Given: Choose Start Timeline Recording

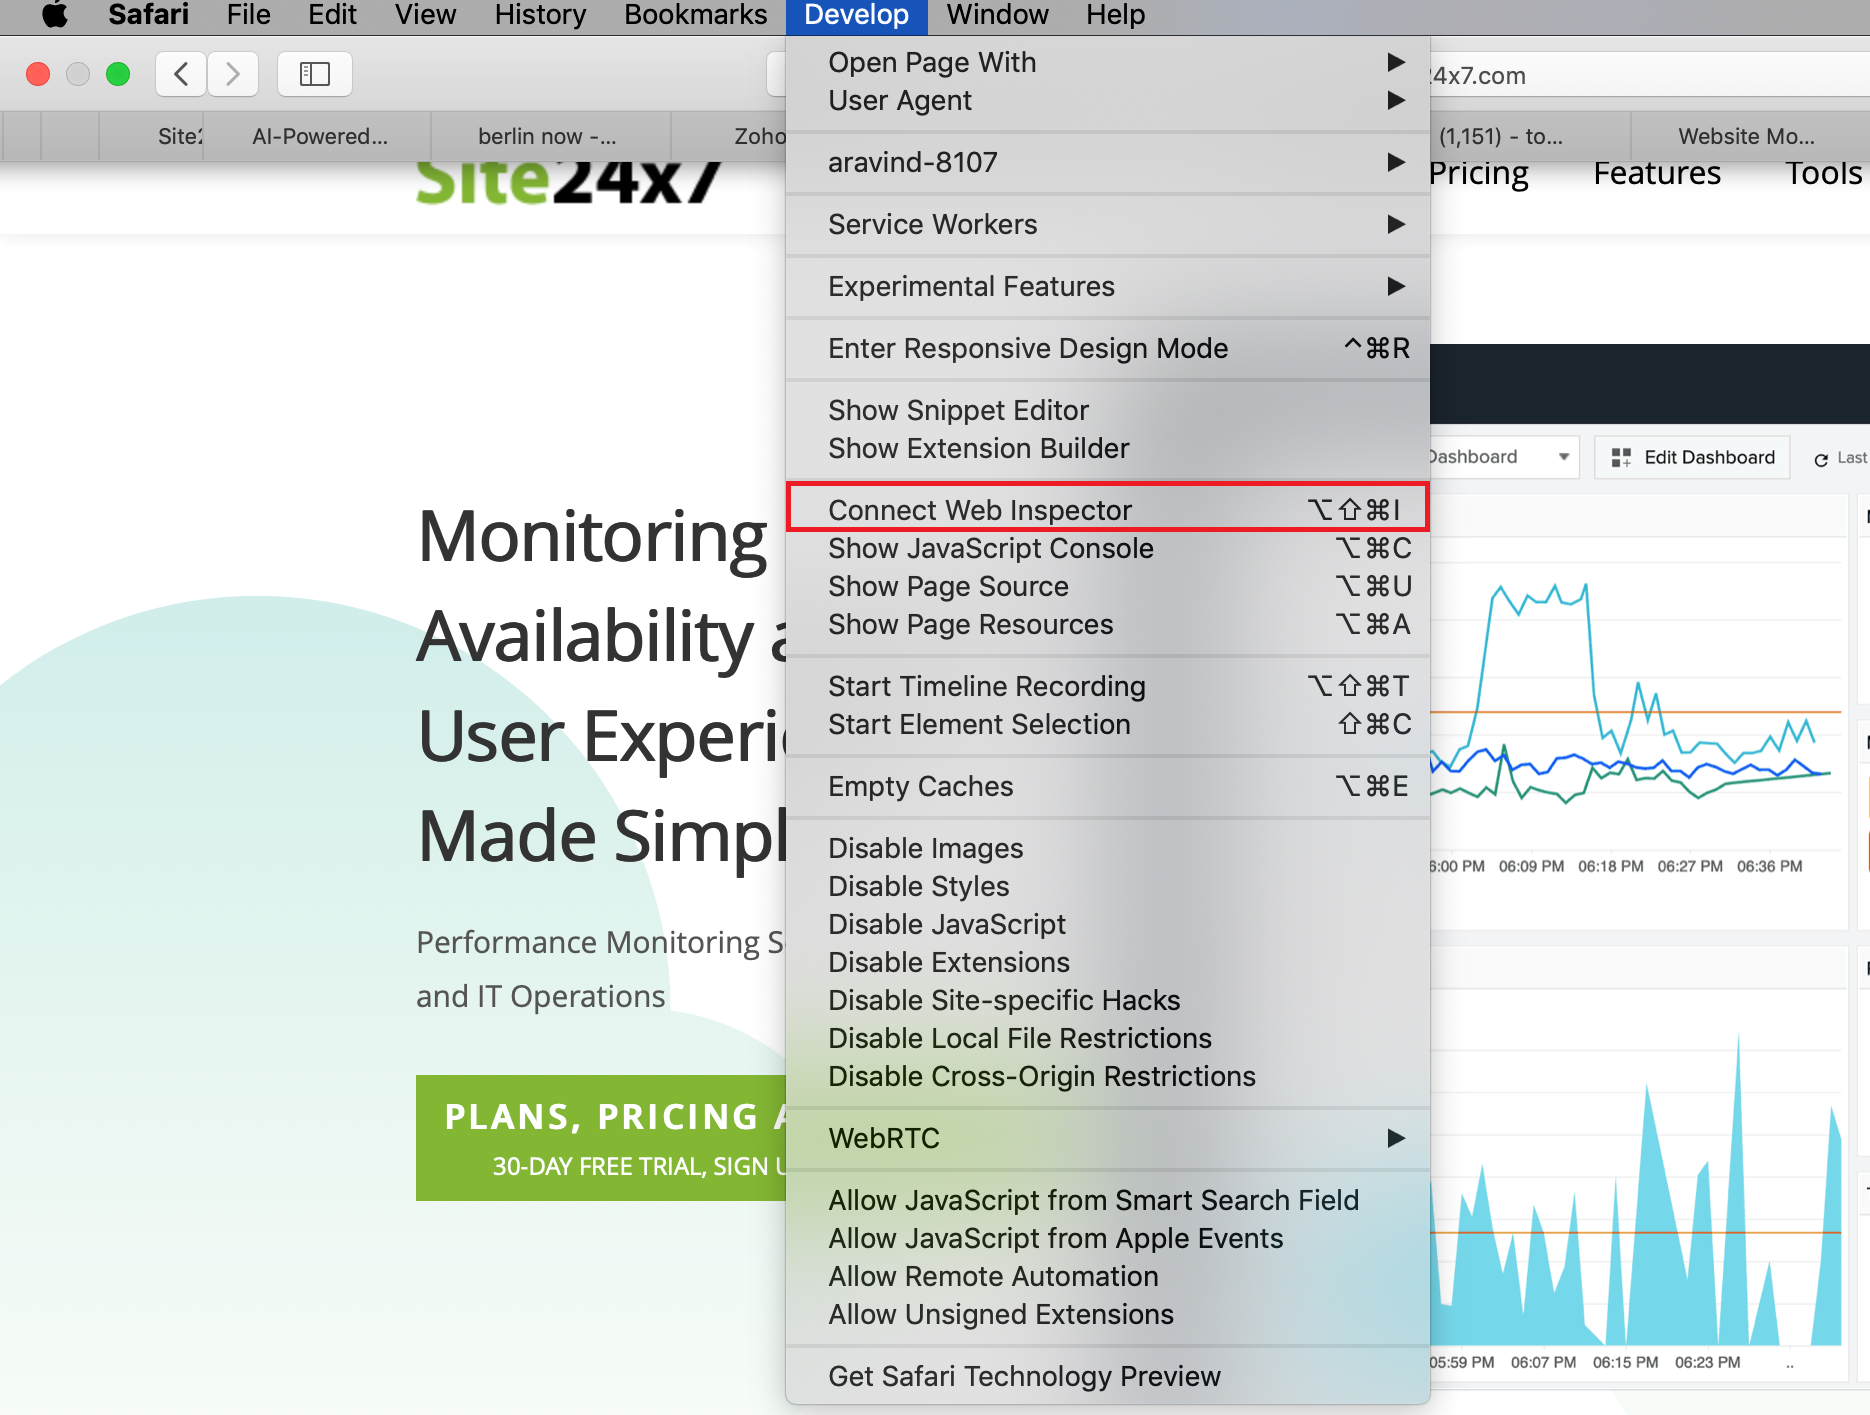Looking at the screenshot, I should tap(1108, 686).
